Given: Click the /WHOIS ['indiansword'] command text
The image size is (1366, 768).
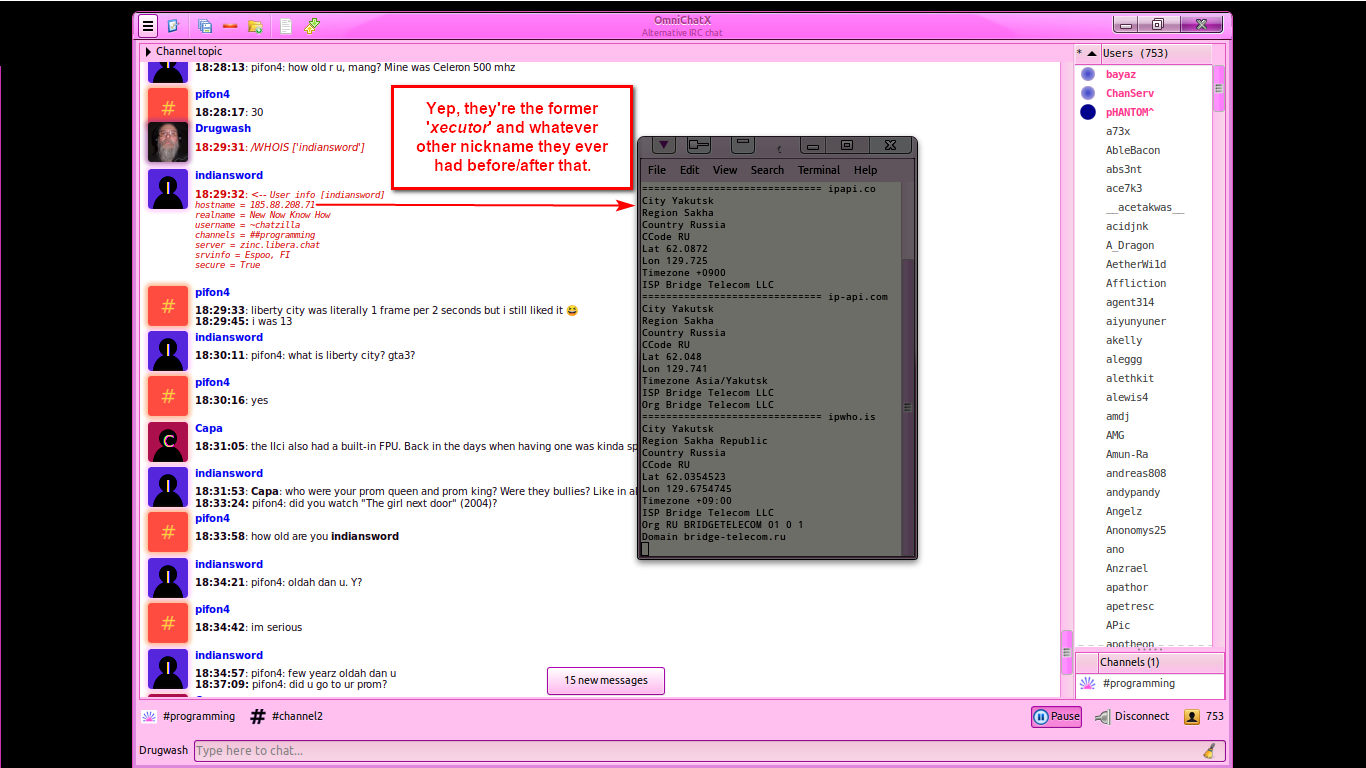Looking at the screenshot, I should point(307,147).
